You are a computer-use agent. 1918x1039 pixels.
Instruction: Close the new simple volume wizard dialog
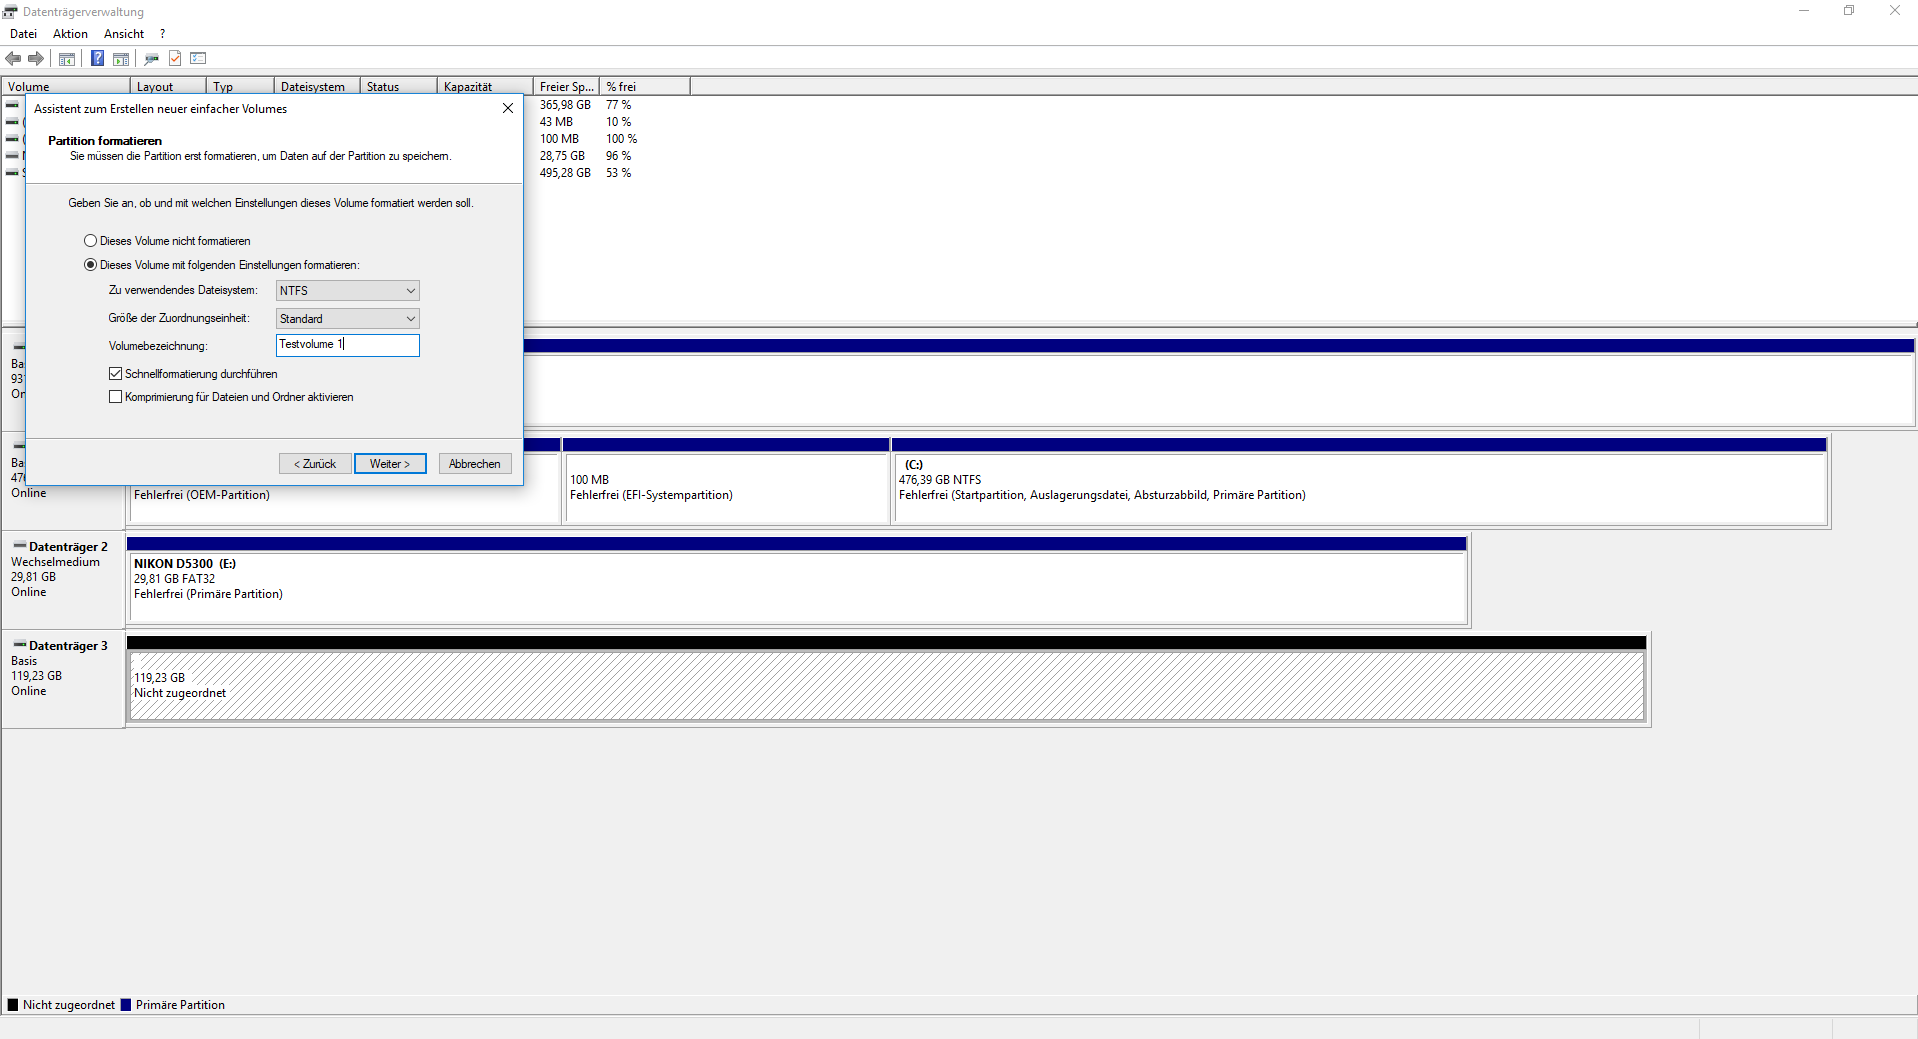tap(508, 108)
